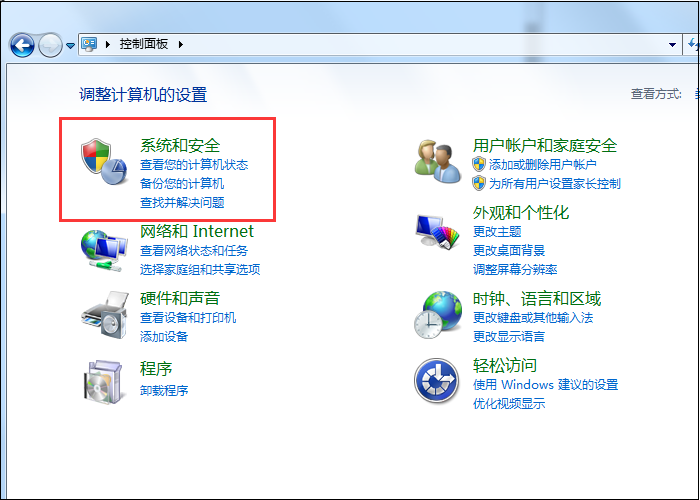Click the 查看方式 label
Viewport: 700px width, 500px height.
click(x=656, y=94)
